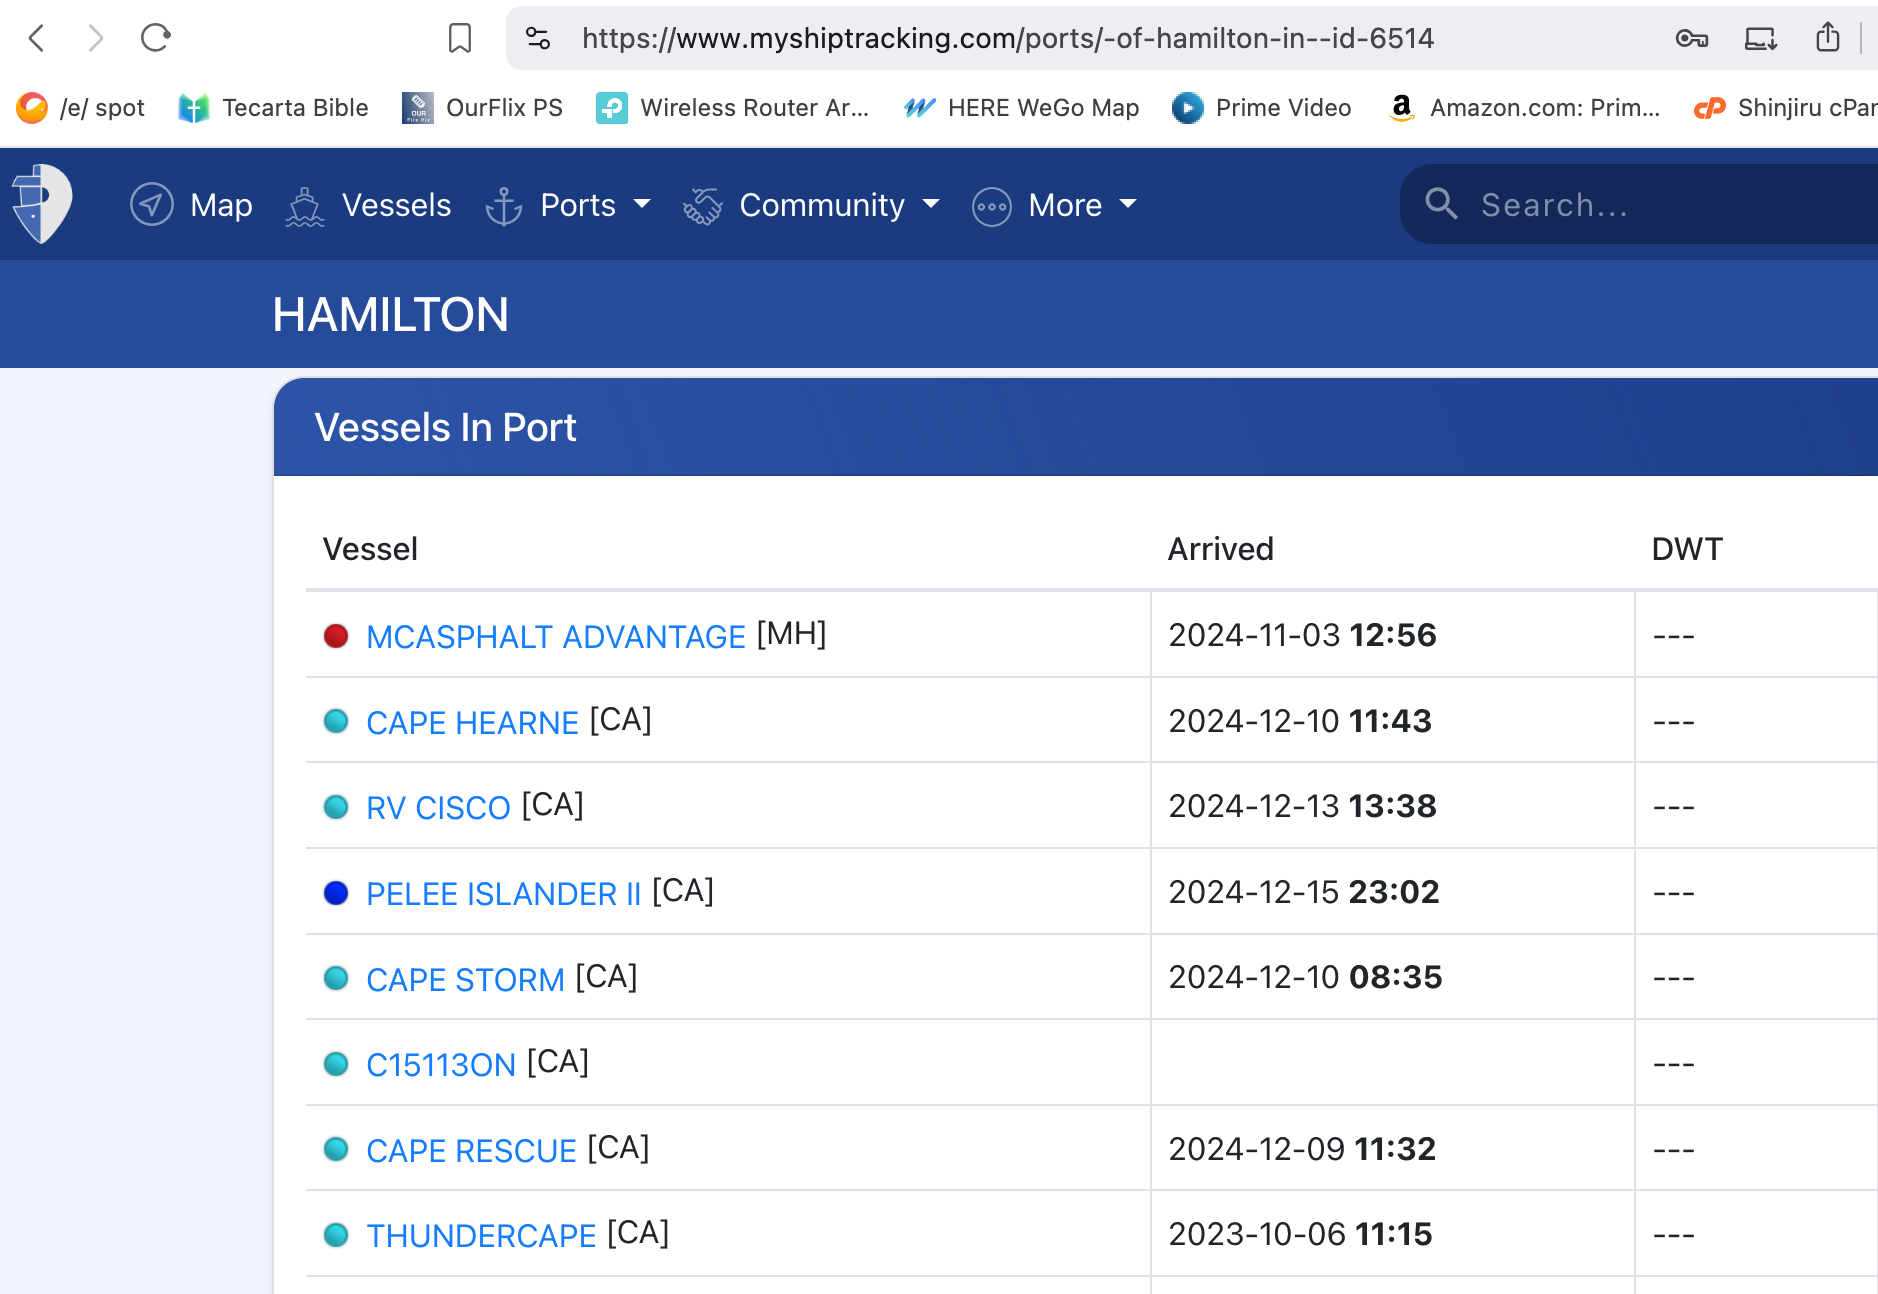
Task: Select the Vessels navigation item
Action: point(396,205)
